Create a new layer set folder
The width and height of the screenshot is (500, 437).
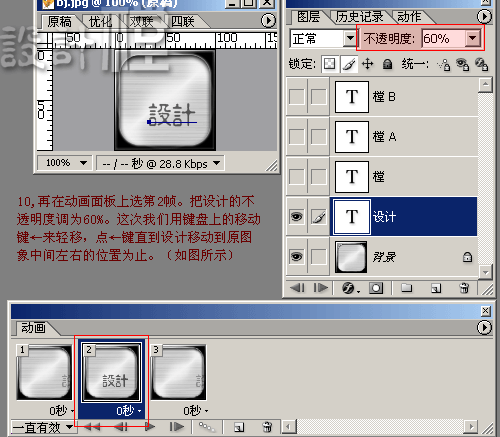click(x=406, y=287)
